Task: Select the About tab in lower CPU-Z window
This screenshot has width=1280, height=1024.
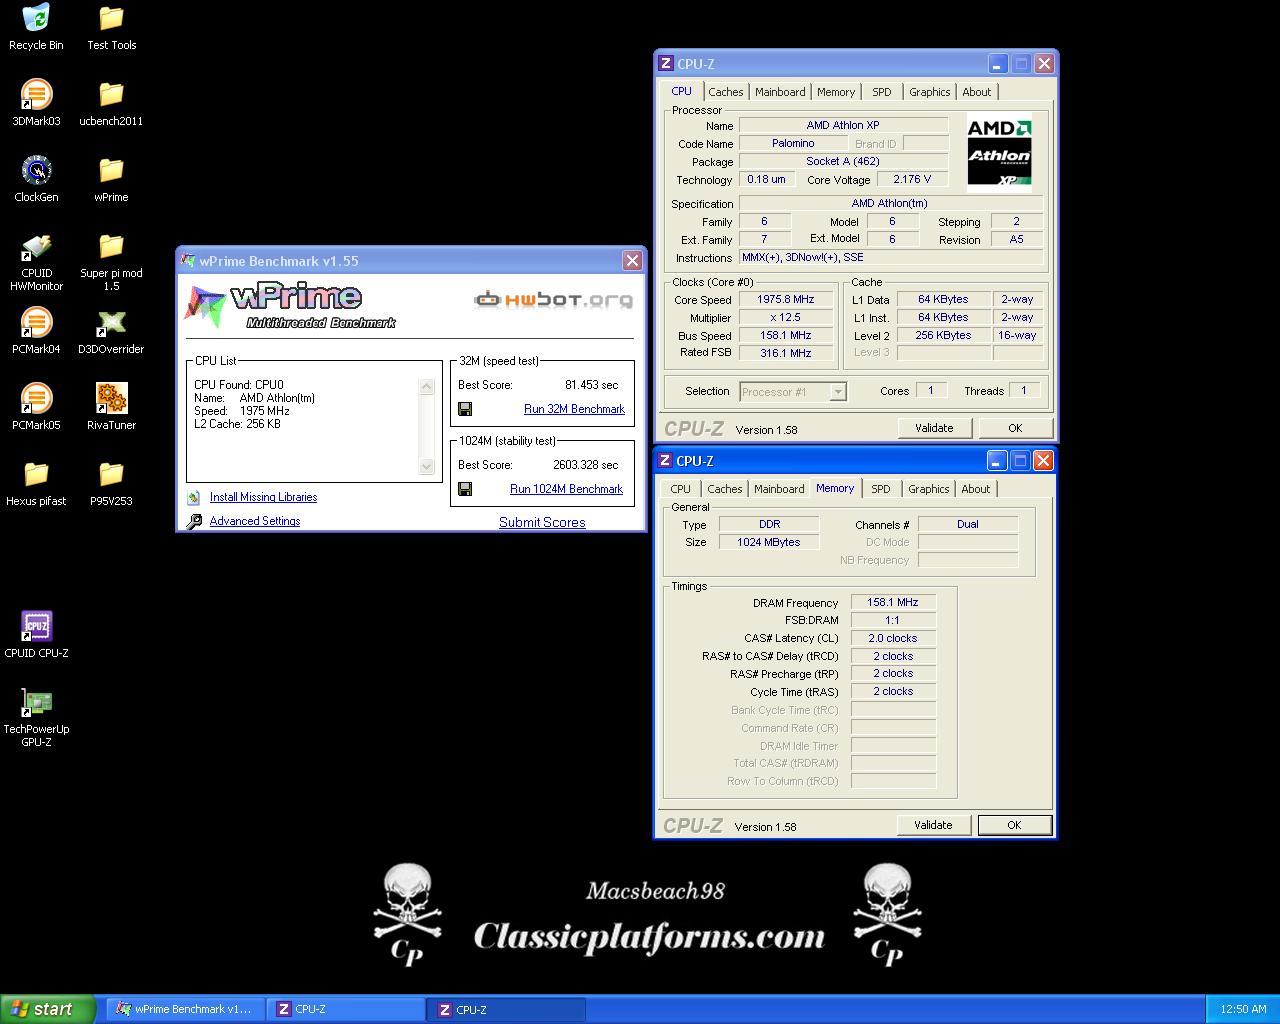Action: pyautogui.click(x=976, y=489)
